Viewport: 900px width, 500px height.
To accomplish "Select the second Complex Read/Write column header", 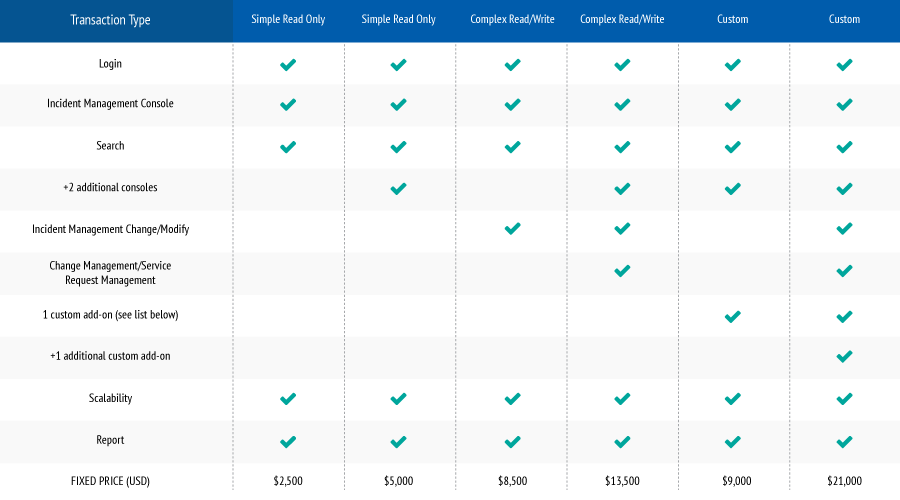I will coord(622,20).
